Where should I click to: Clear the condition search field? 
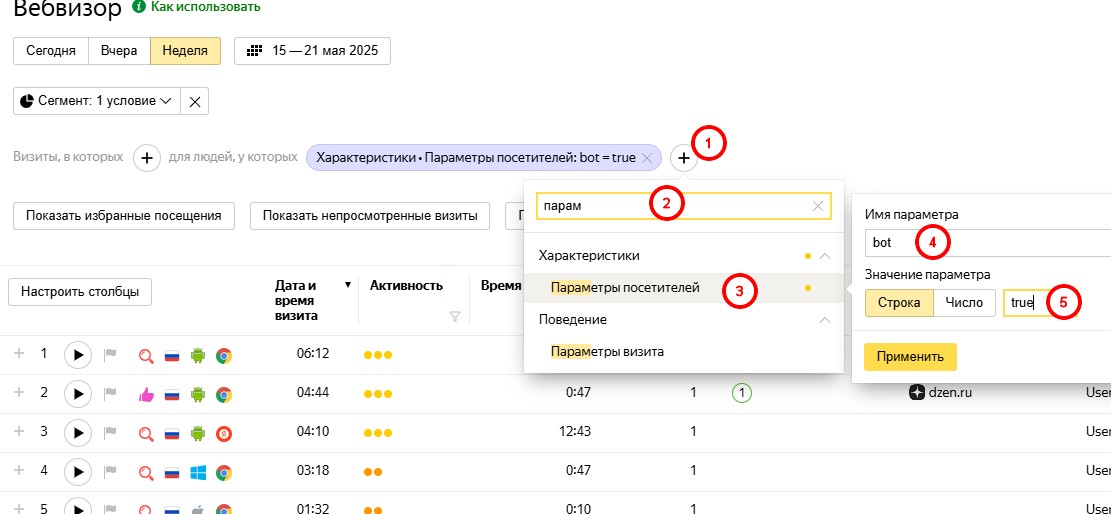pos(818,206)
